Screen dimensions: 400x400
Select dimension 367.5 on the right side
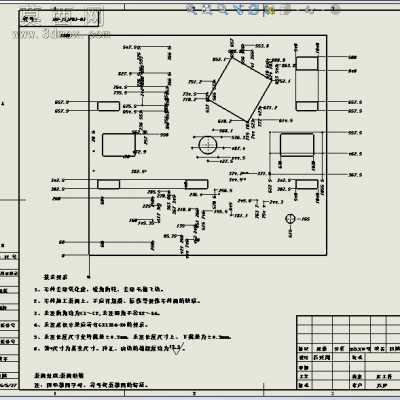click(355, 175)
